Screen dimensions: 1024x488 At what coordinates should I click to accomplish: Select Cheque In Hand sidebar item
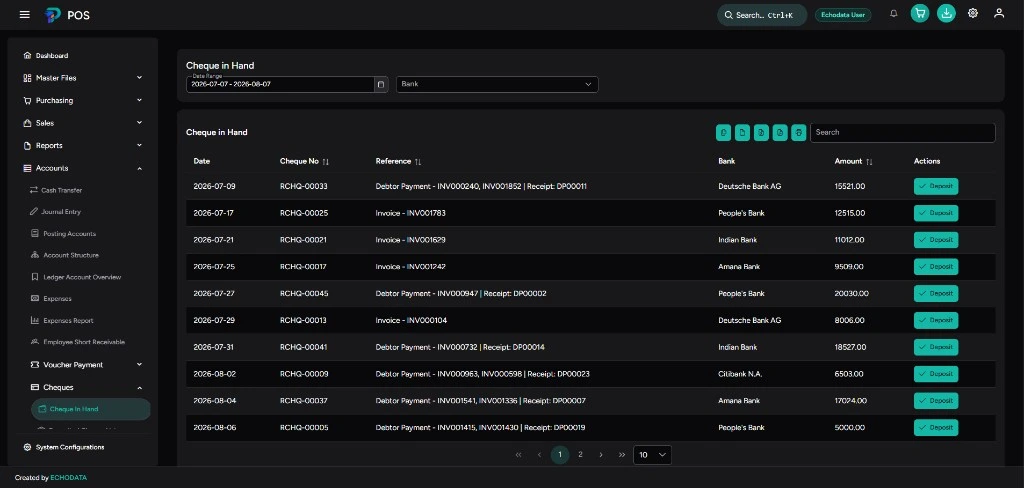click(91, 409)
